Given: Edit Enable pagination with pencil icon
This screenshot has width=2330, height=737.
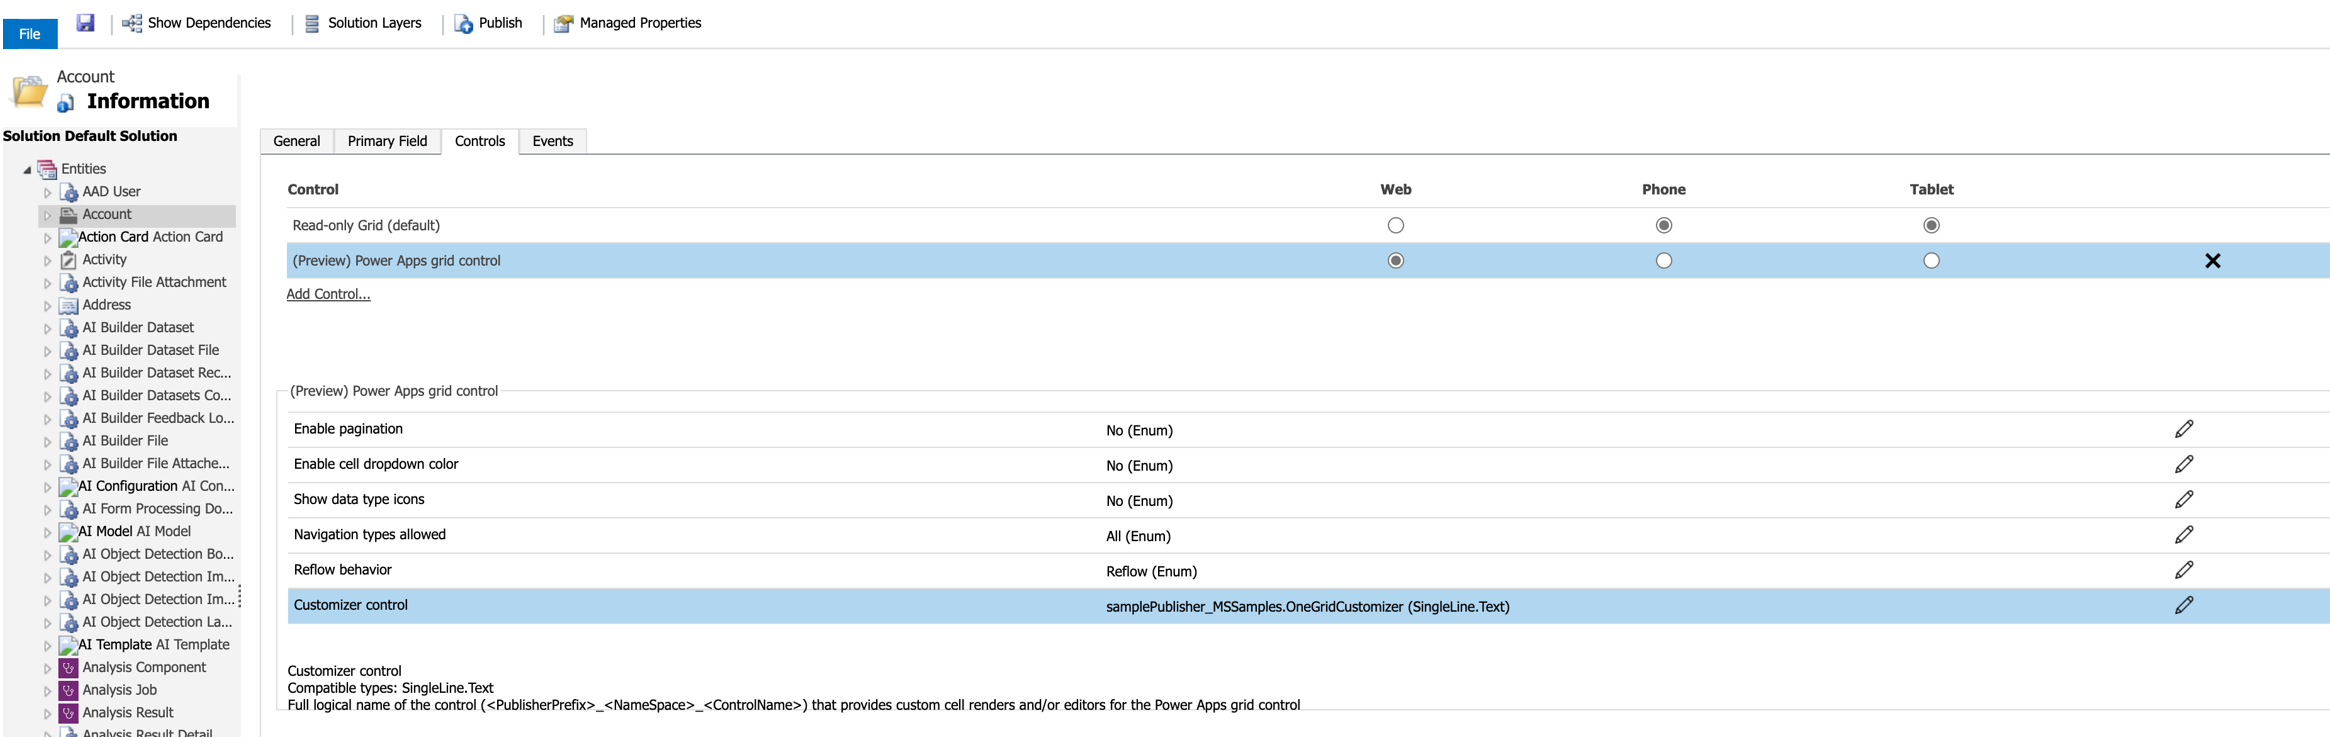Looking at the screenshot, I should [x=2184, y=429].
